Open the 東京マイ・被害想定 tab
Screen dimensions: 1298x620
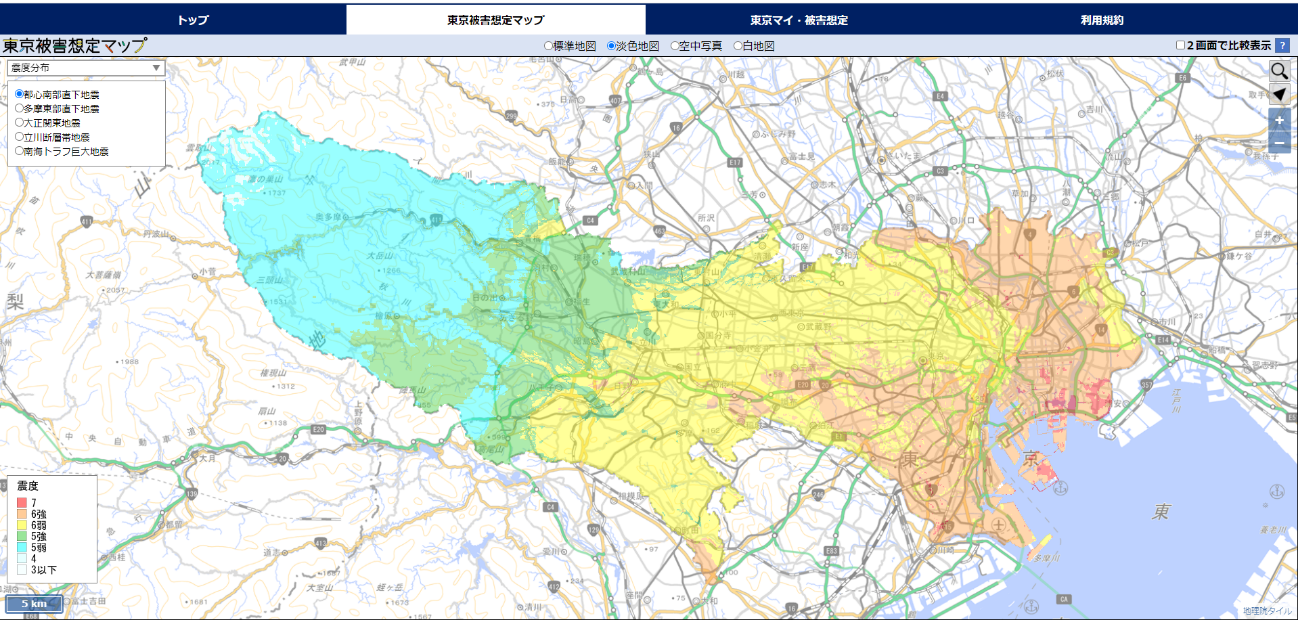pyautogui.click(x=799, y=20)
